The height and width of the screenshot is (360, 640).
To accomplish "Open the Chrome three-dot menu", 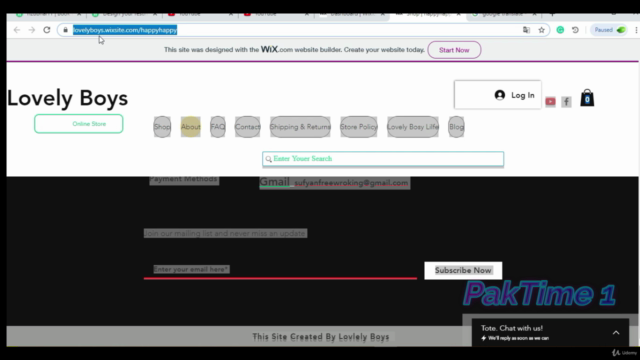I will pos(636,30).
